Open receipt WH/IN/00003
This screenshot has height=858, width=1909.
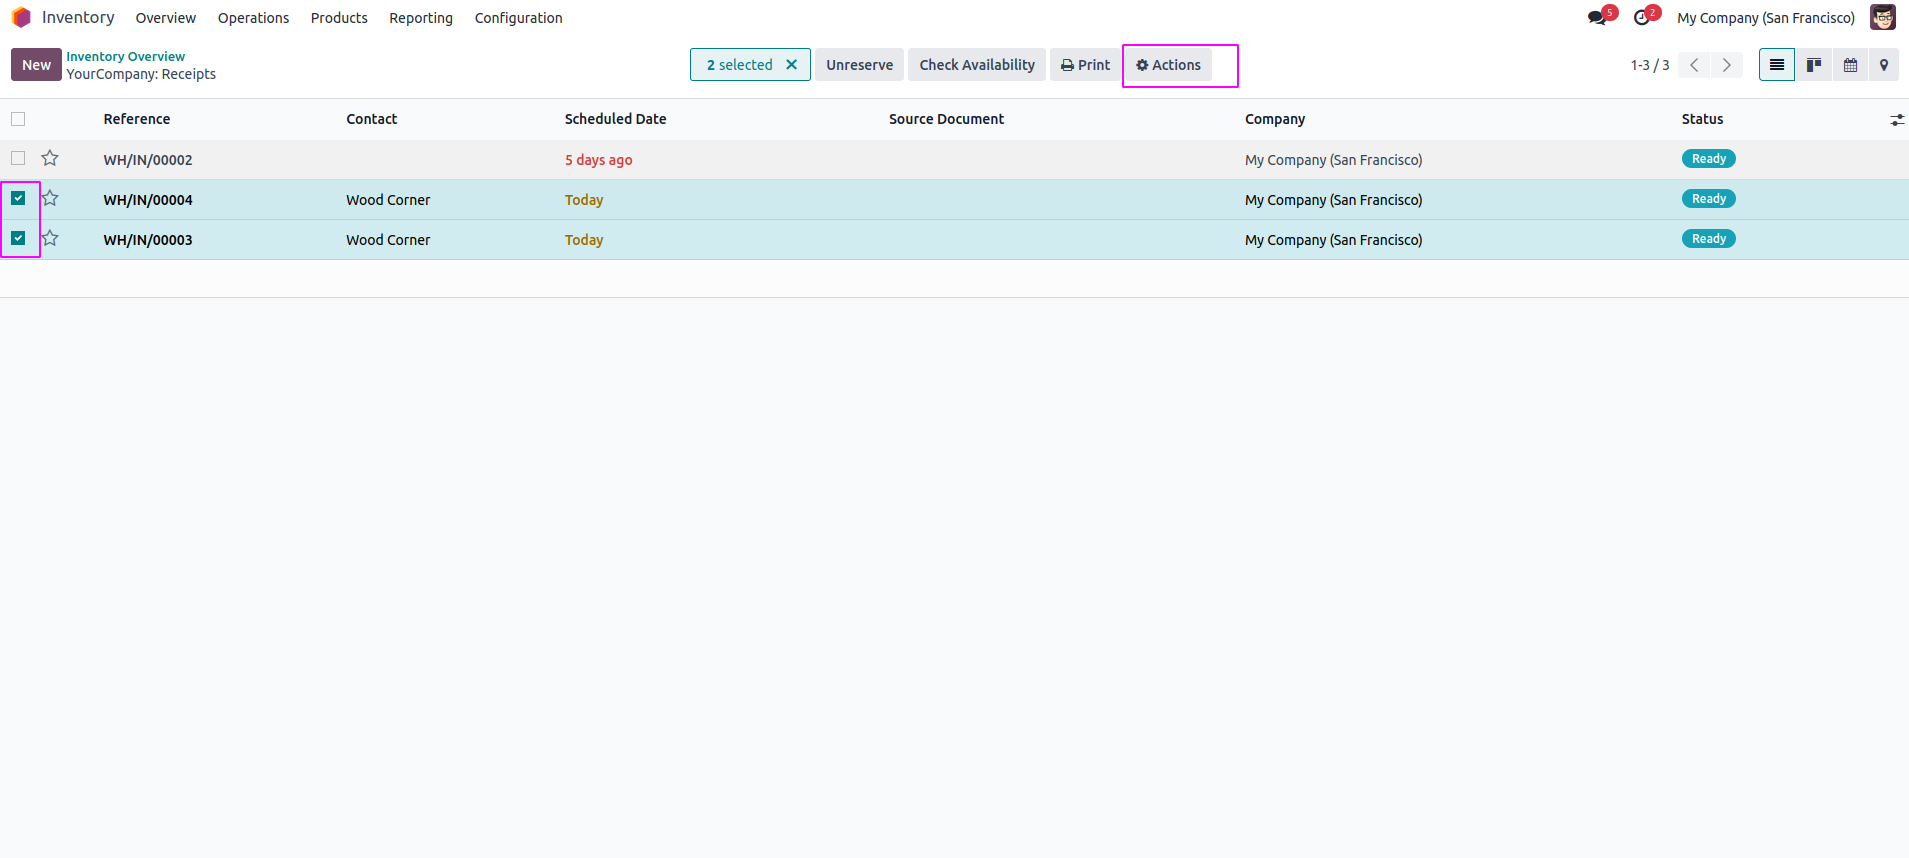pos(148,240)
